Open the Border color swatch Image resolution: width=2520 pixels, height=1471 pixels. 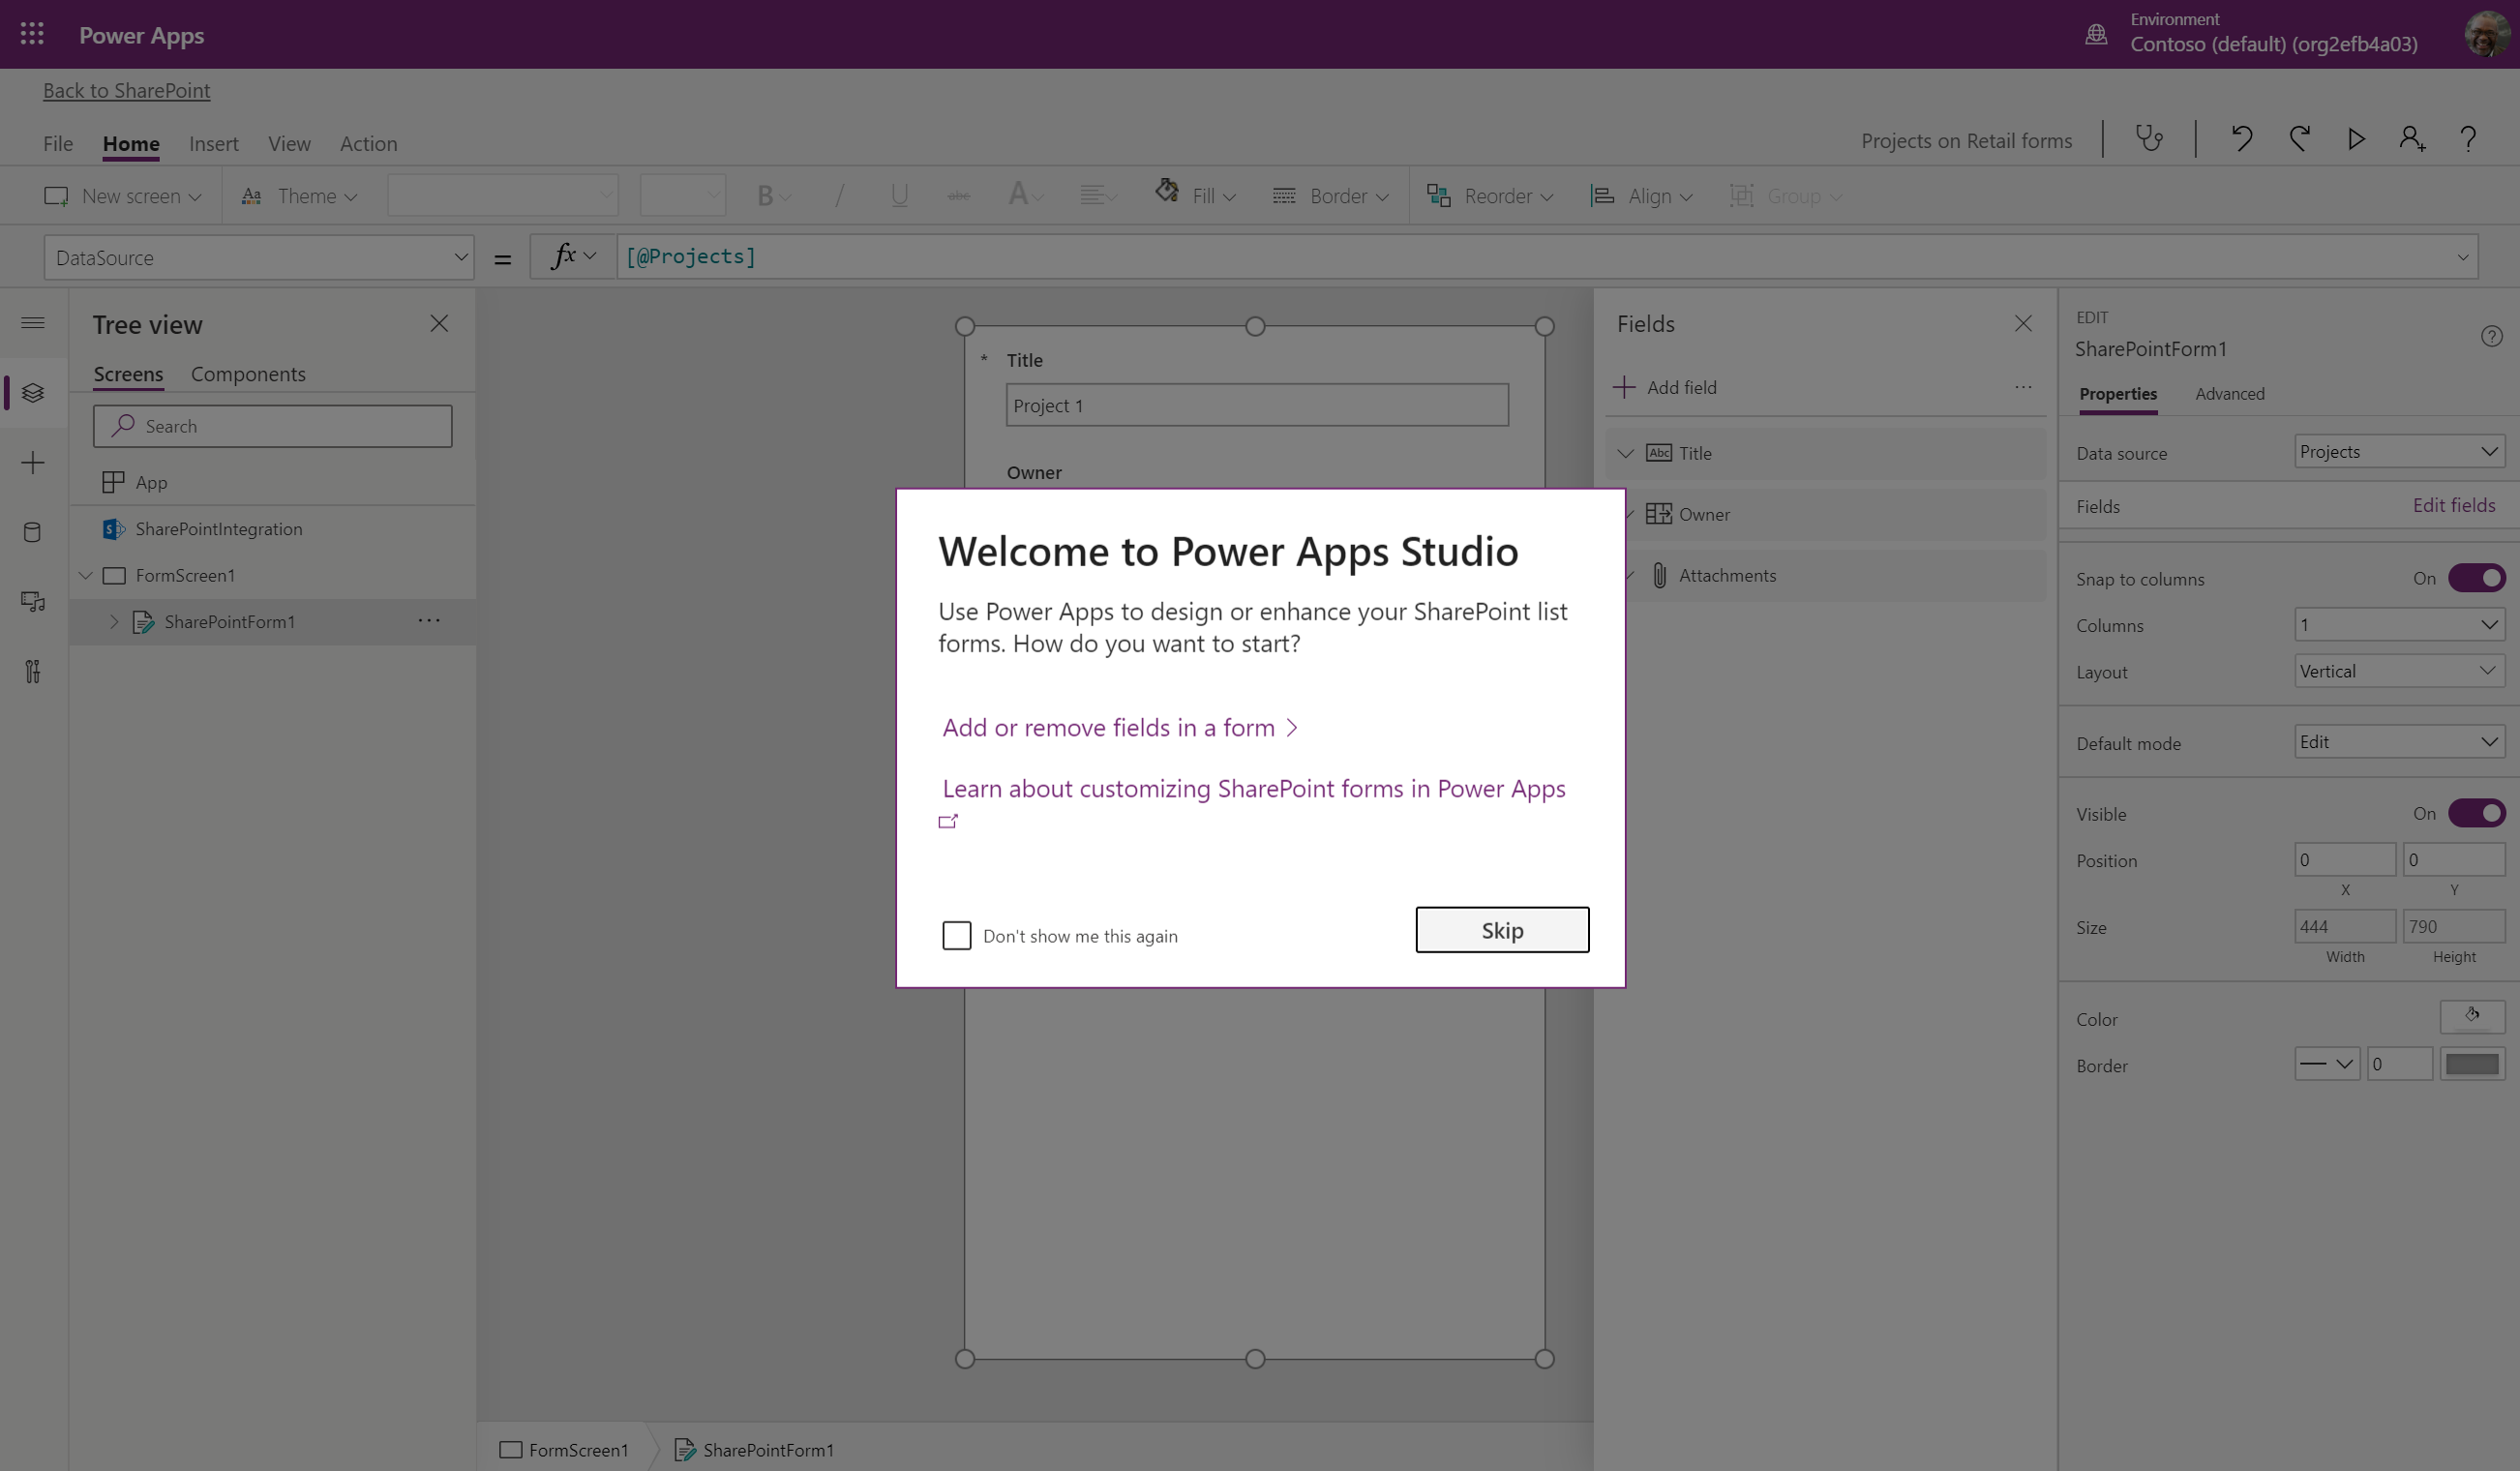point(2472,1063)
